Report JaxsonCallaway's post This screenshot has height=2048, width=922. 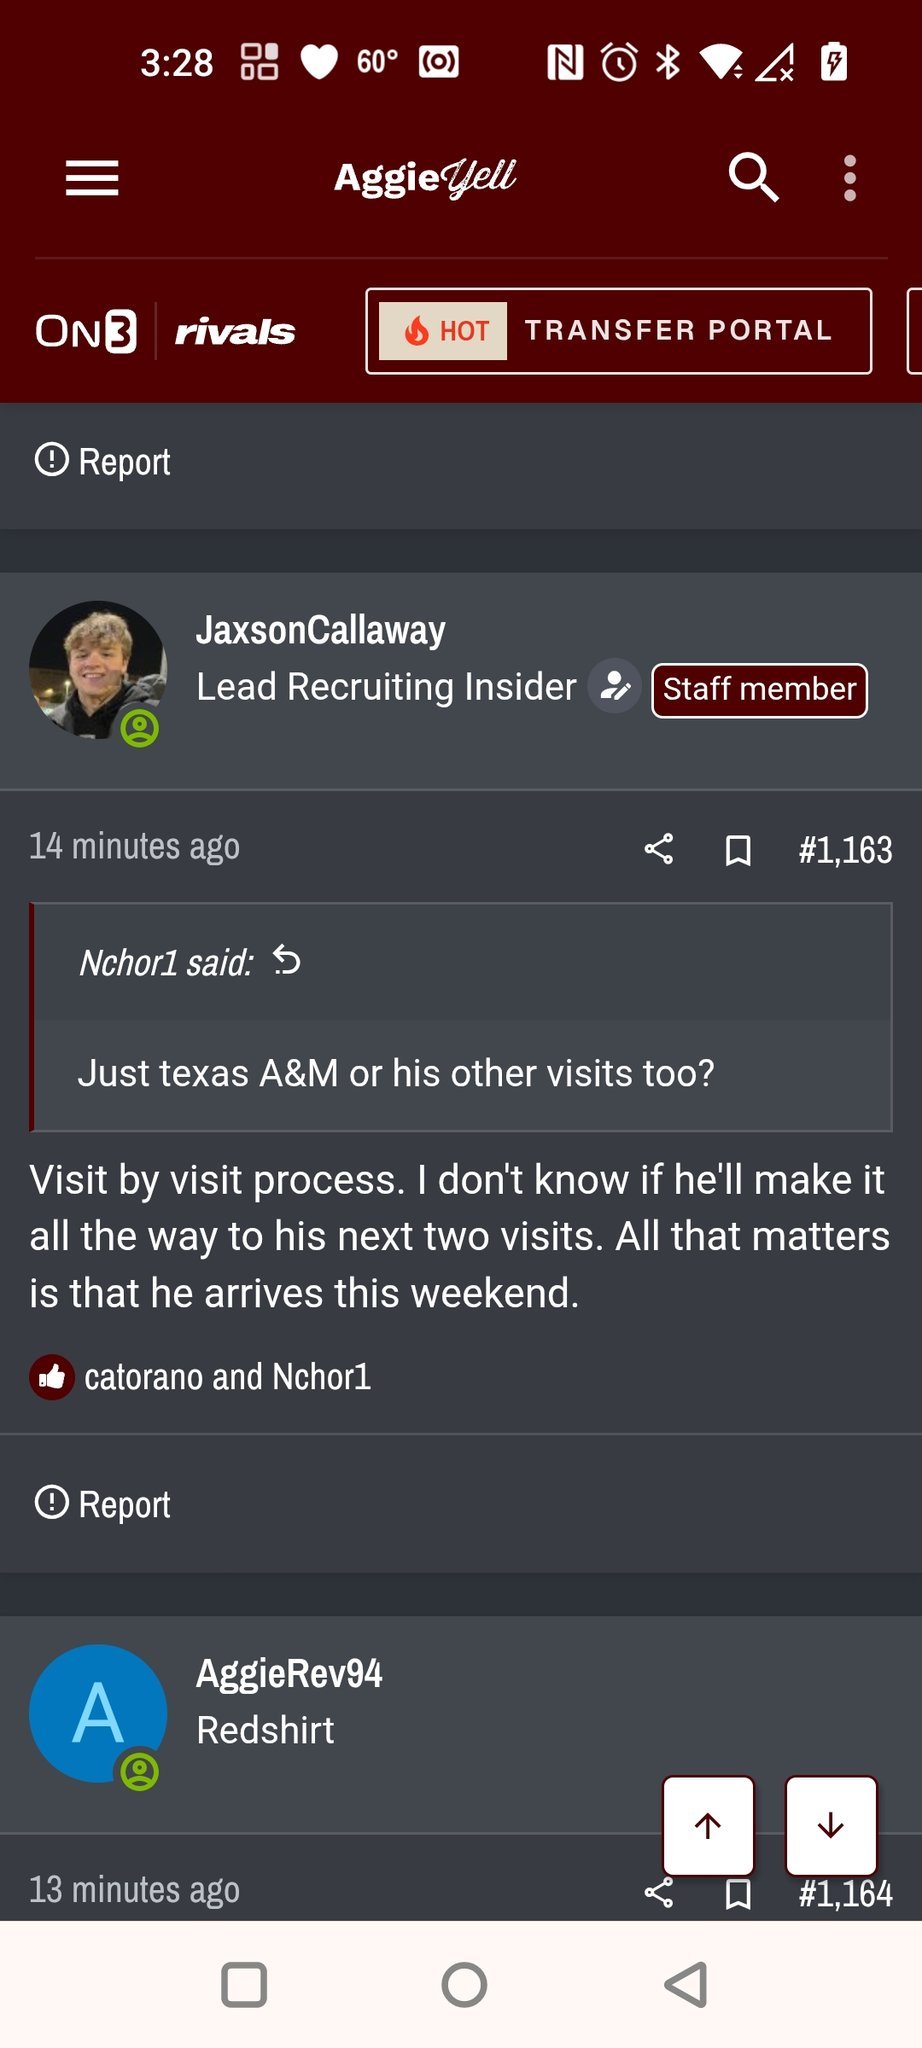(103, 1504)
